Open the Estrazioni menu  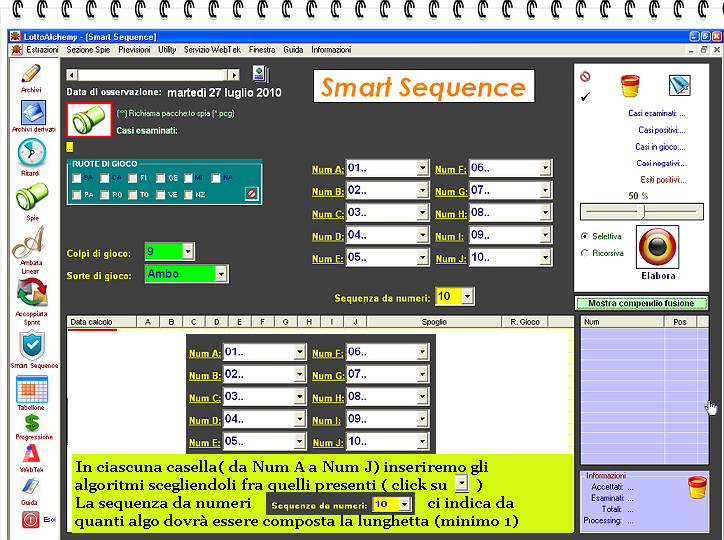42,49
